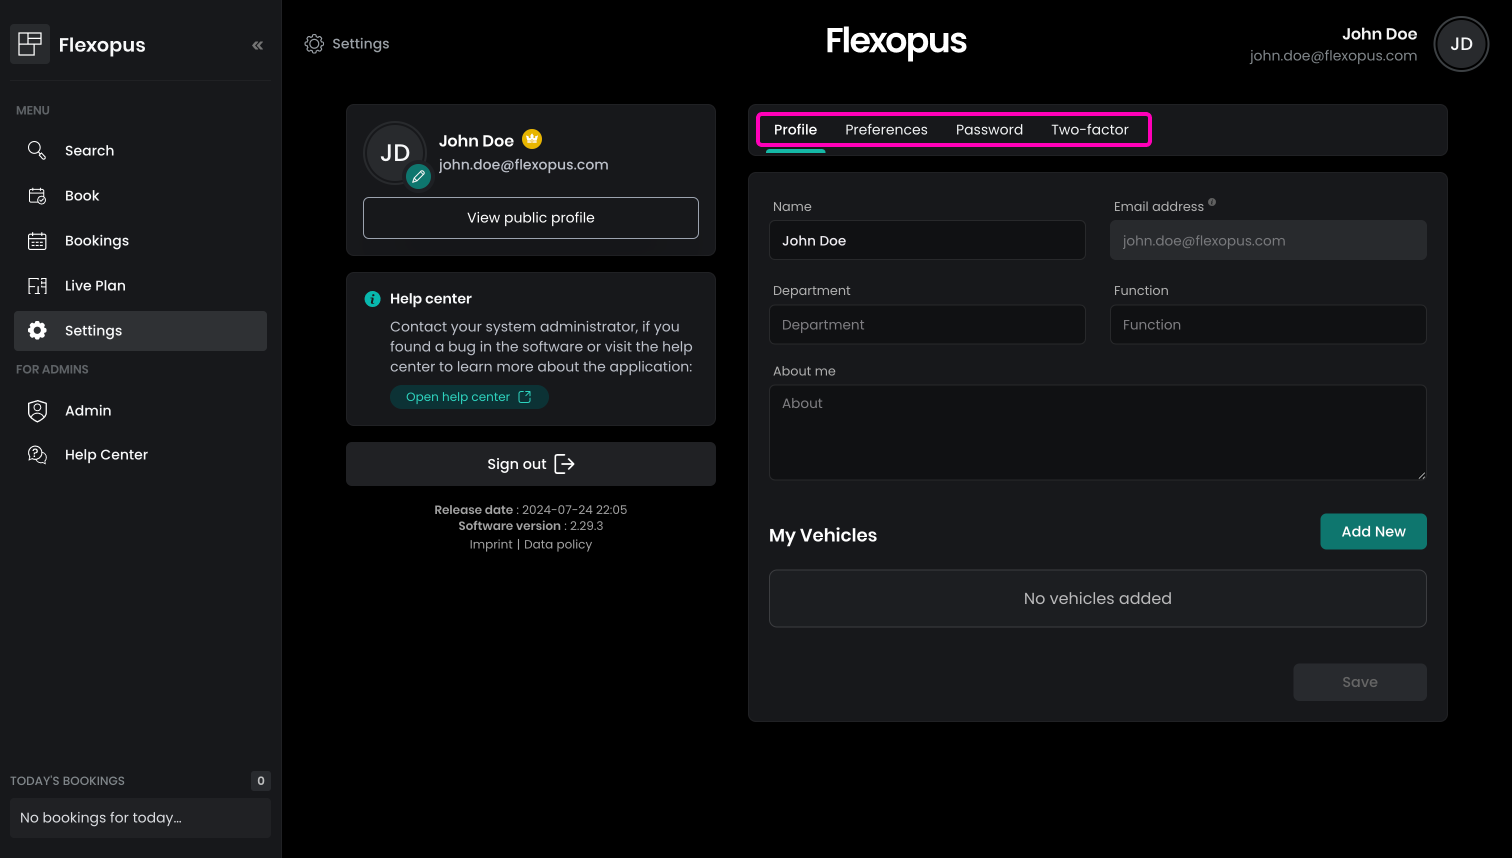This screenshot has height=858, width=1512.
Task: Switch to the Preferences tab
Action: coord(886,130)
